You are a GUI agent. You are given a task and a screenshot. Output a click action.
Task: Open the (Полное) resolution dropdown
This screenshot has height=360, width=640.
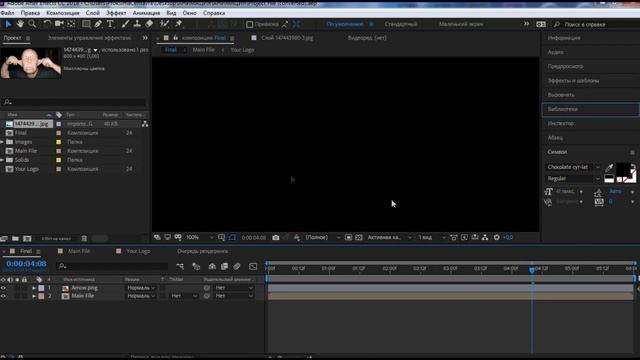click(323, 237)
